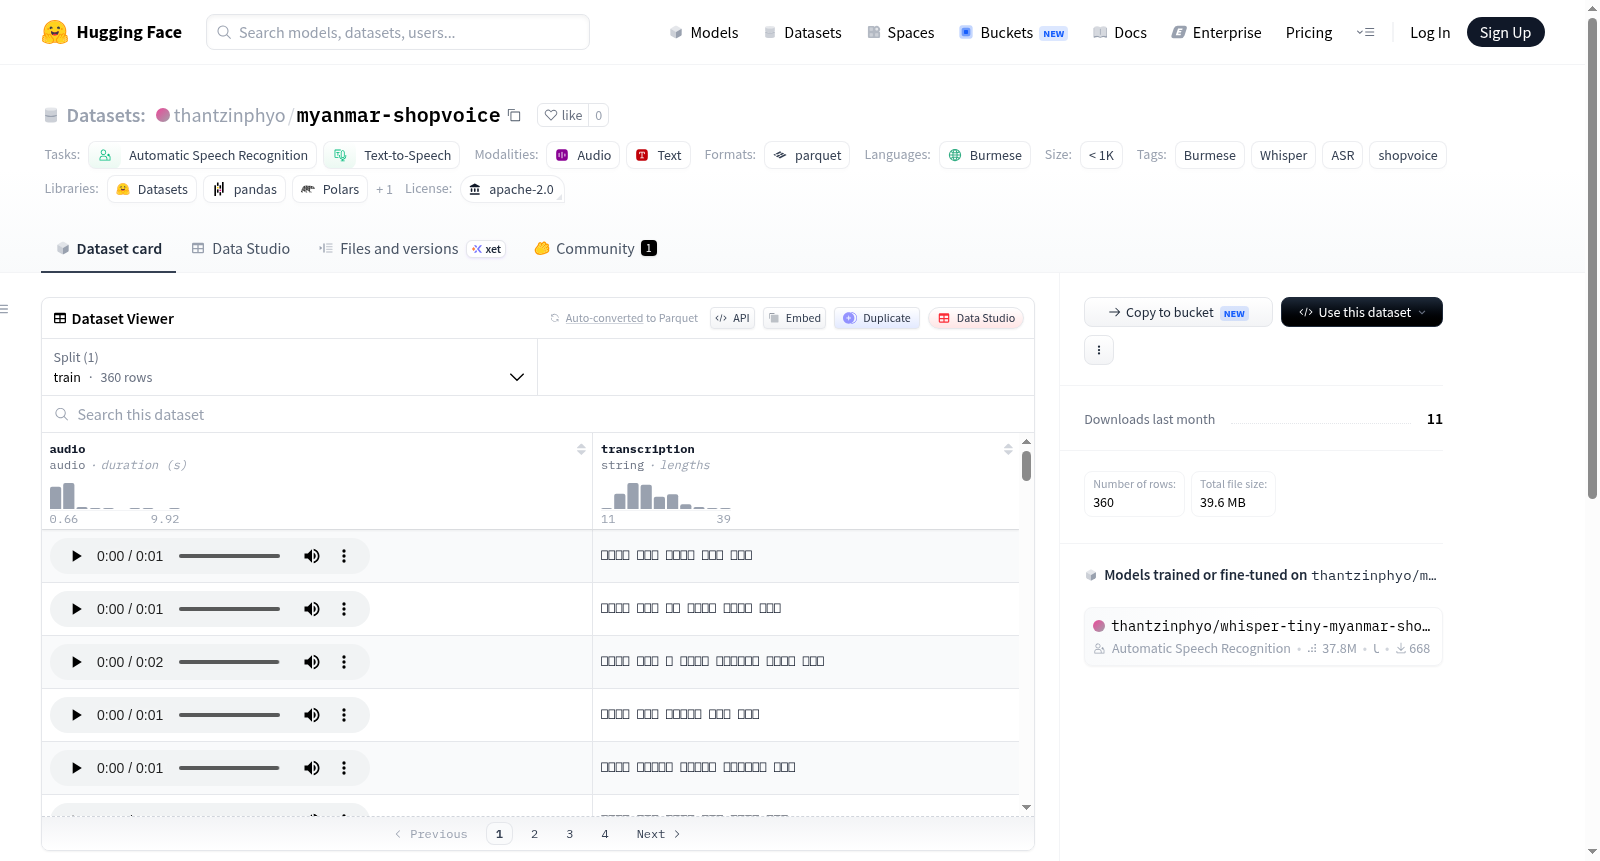This screenshot has height=861, width=1600.
Task: Click the dataset table's vertical scrollbar
Action: point(1026,466)
